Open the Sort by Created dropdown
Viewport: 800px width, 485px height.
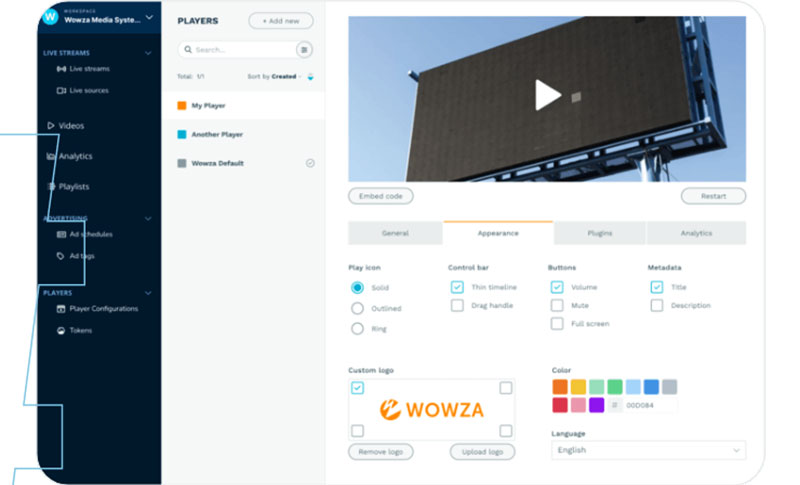tap(274, 76)
